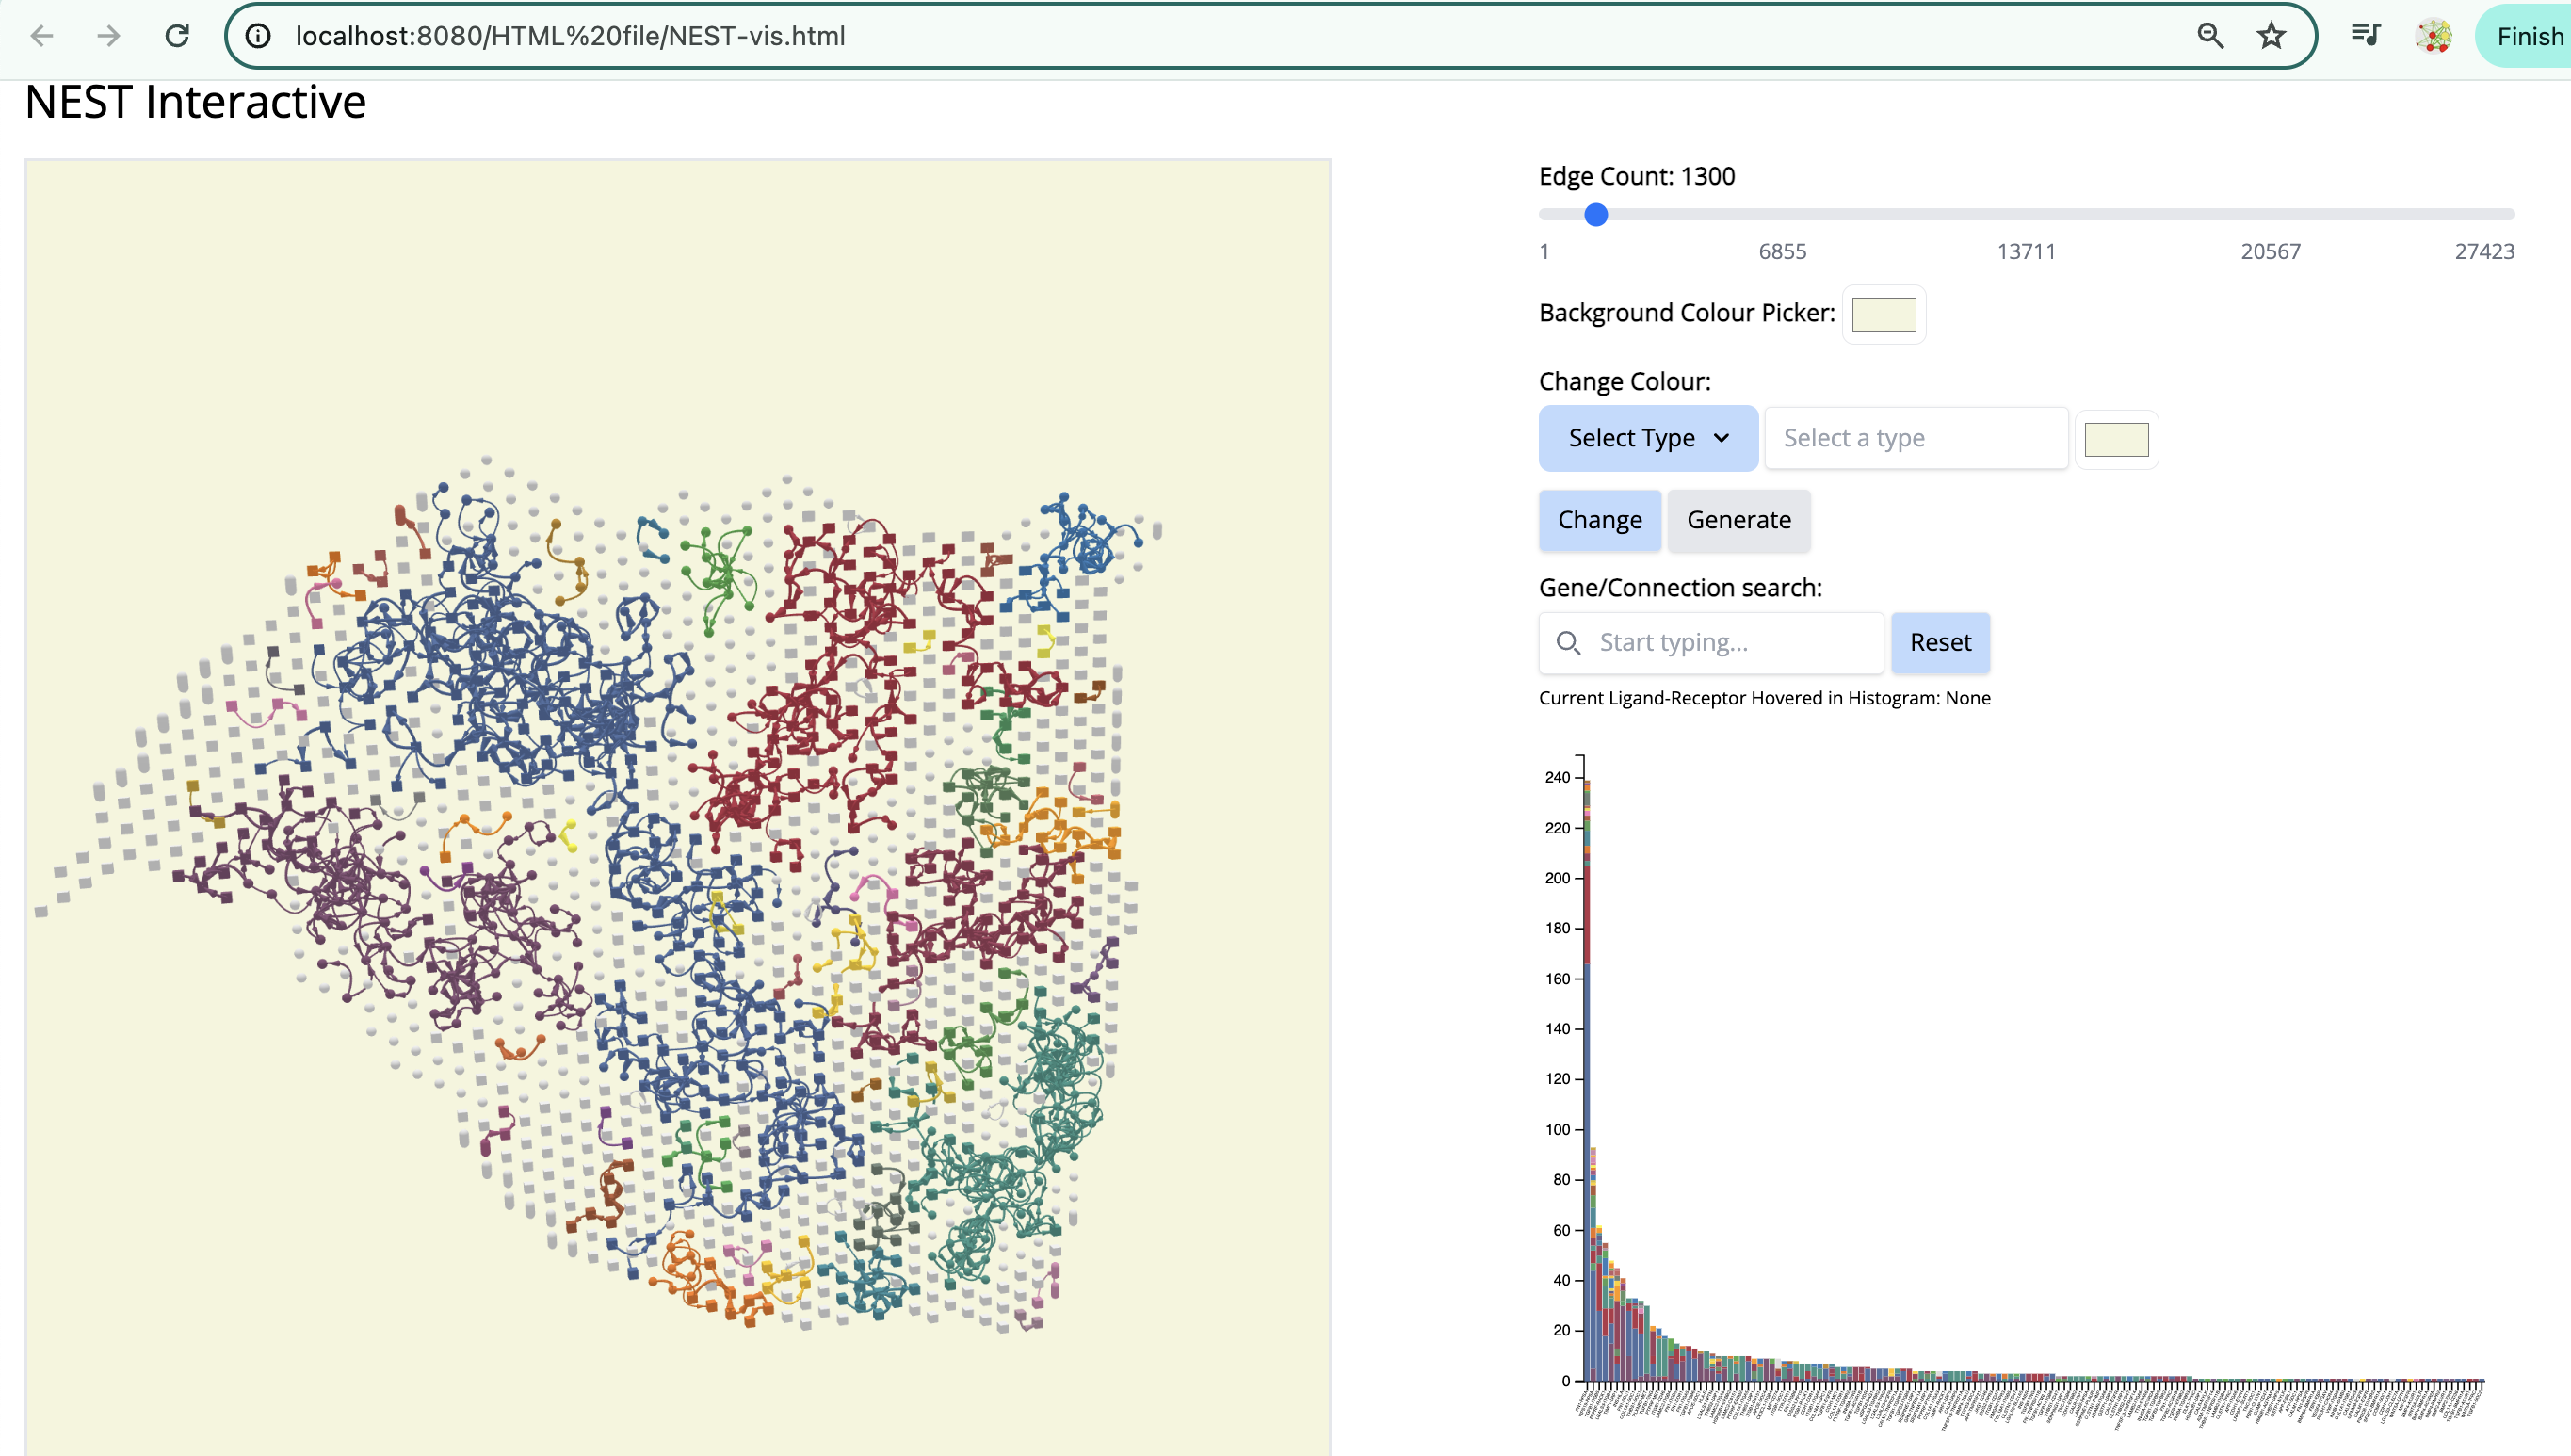2571x1456 pixels.
Task: Open the Background Colour Picker swatch
Action: coord(1883,314)
